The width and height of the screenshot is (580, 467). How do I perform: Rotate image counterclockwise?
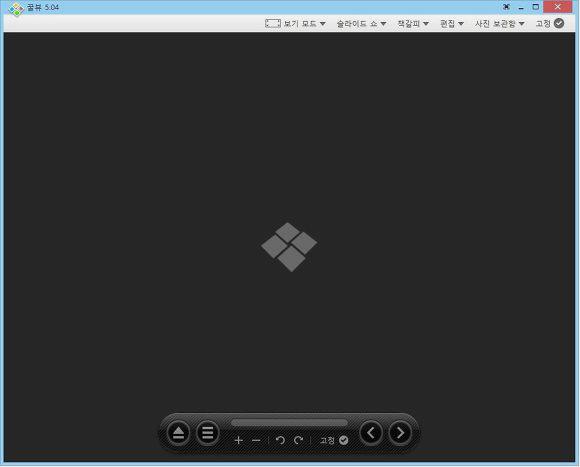coord(280,440)
